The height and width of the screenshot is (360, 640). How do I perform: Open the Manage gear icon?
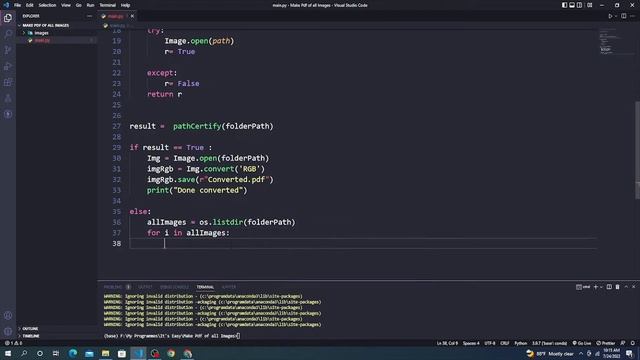coord(8,331)
